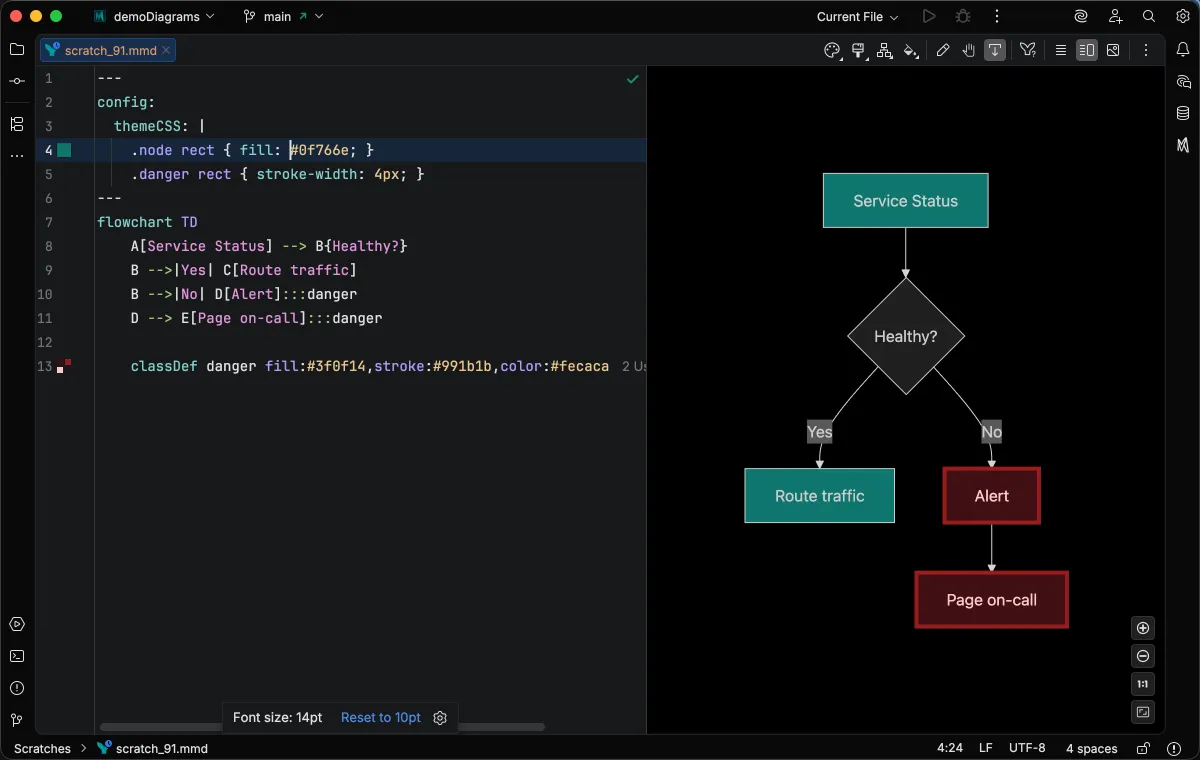Open the demoDiagrams project dropdown
Image resolution: width=1200 pixels, height=760 pixels.
[155, 16]
